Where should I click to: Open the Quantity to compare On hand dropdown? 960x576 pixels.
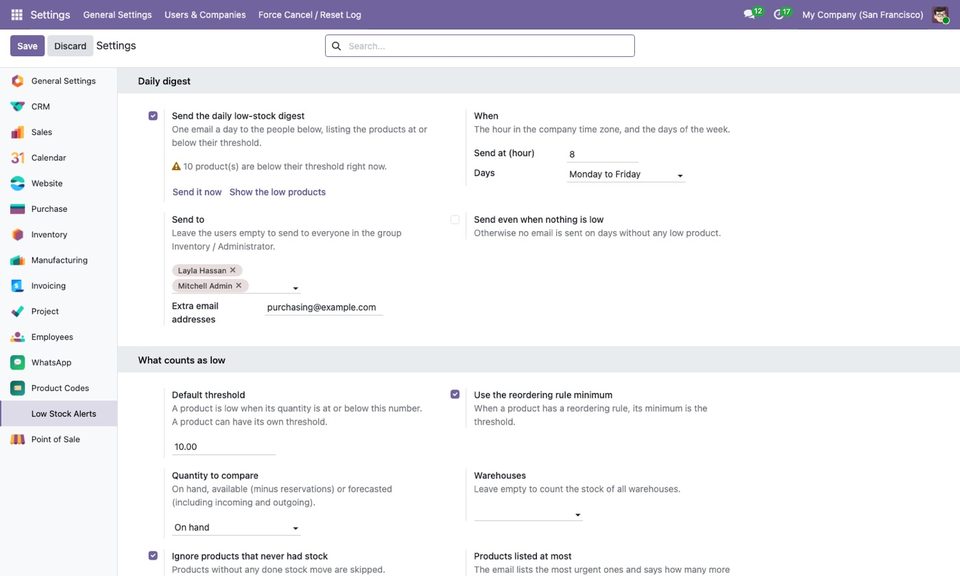(236, 528)
